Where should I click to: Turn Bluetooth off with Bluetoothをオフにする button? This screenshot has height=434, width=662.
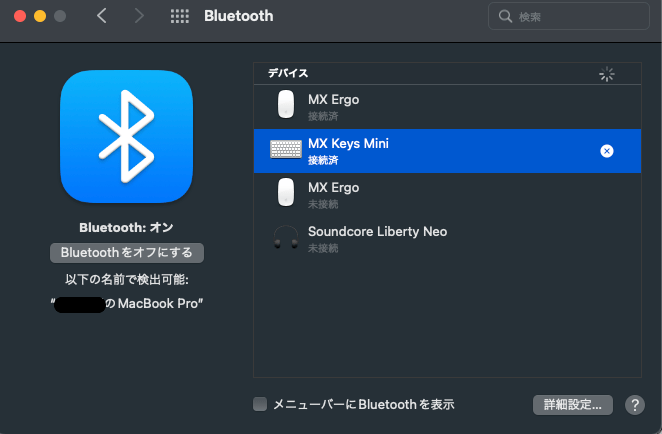click(127, 252)
